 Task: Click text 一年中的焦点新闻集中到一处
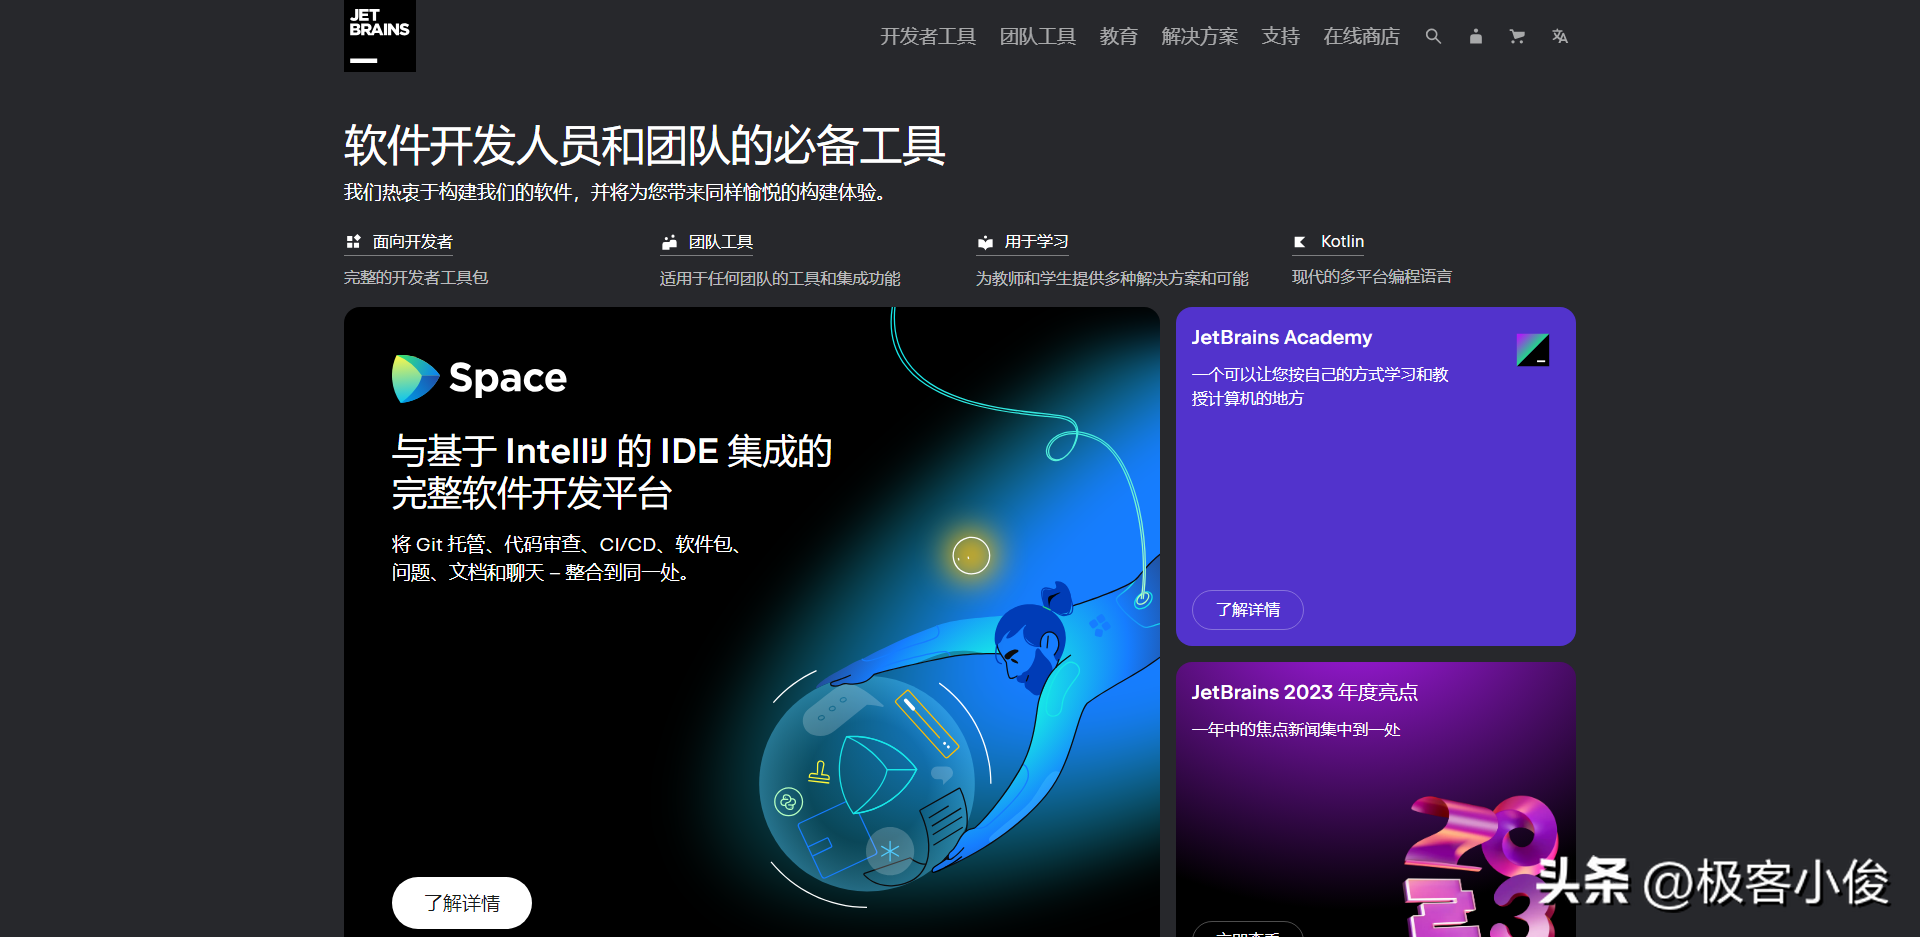(x=1296, y=729)
